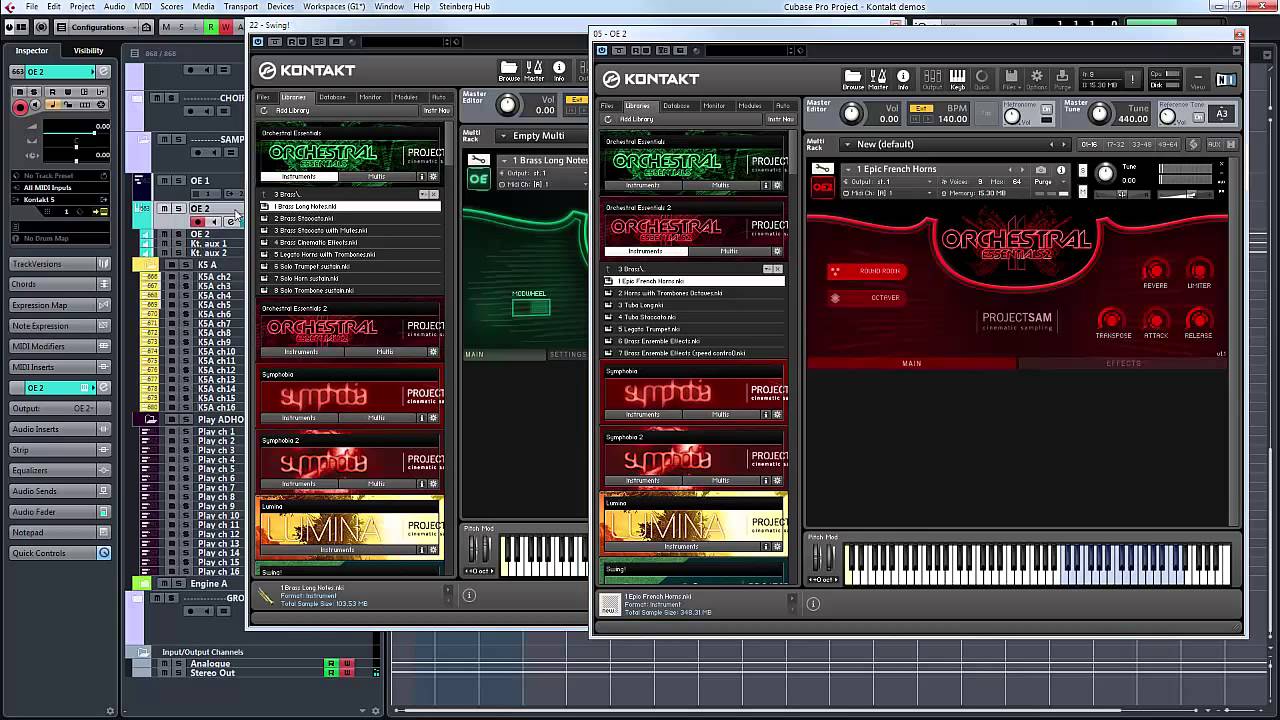Toggle global Read automation R button

[211, 27]
